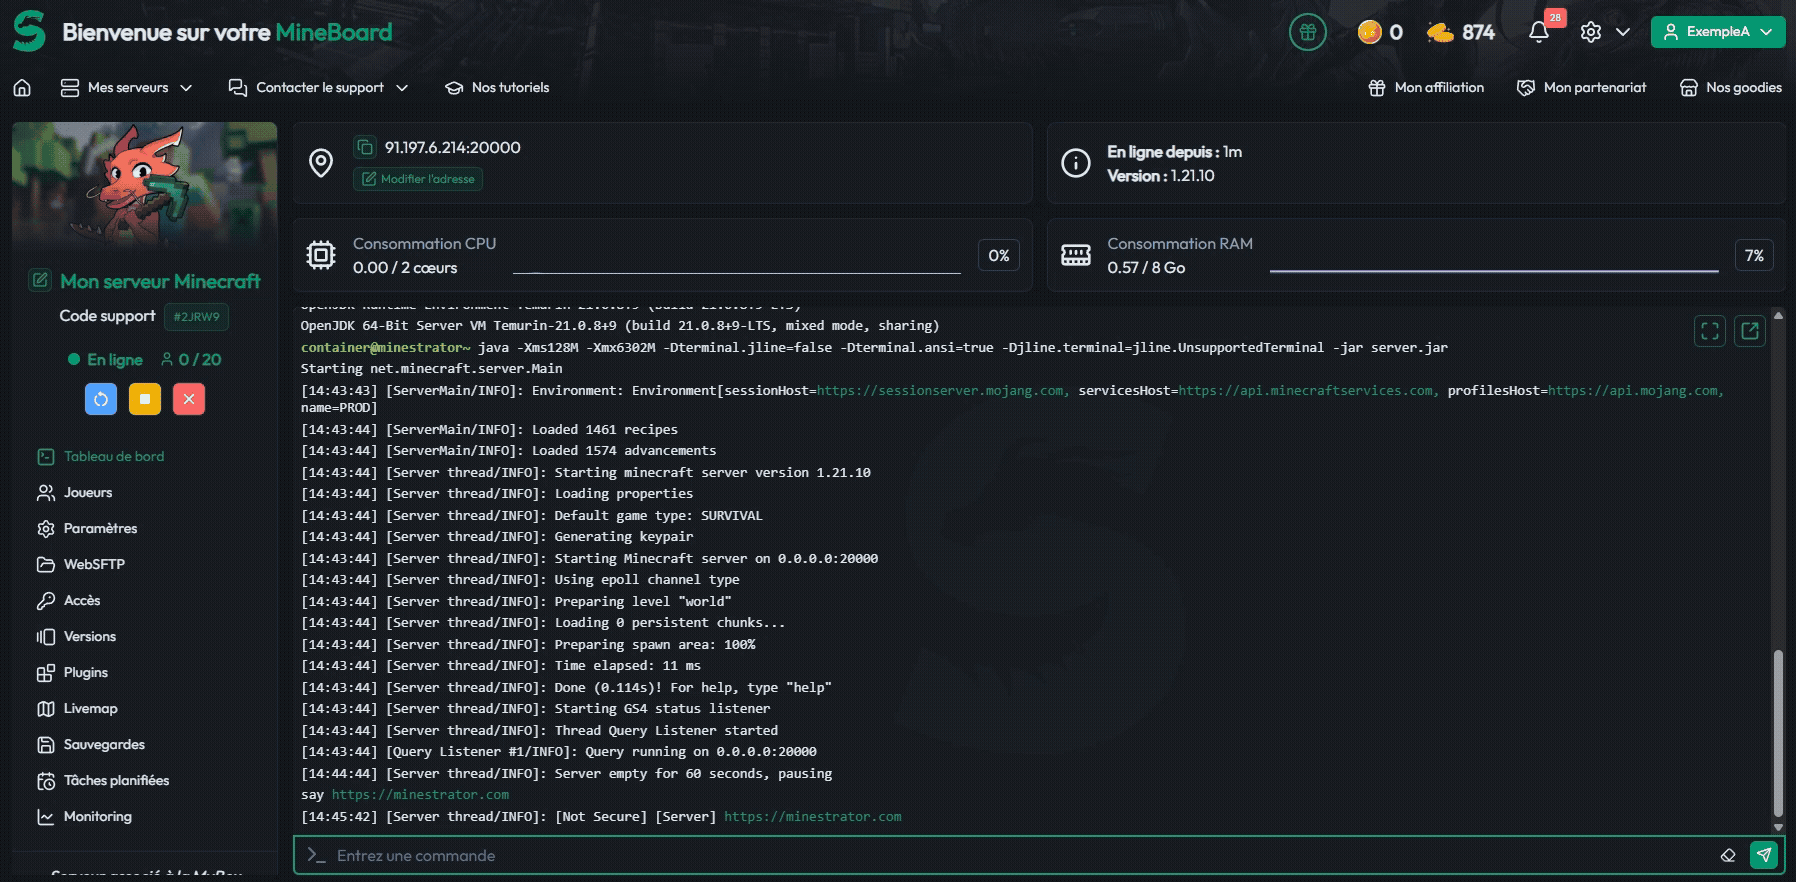Expand the Mes serveurs dropdown

tap(126, 88)
